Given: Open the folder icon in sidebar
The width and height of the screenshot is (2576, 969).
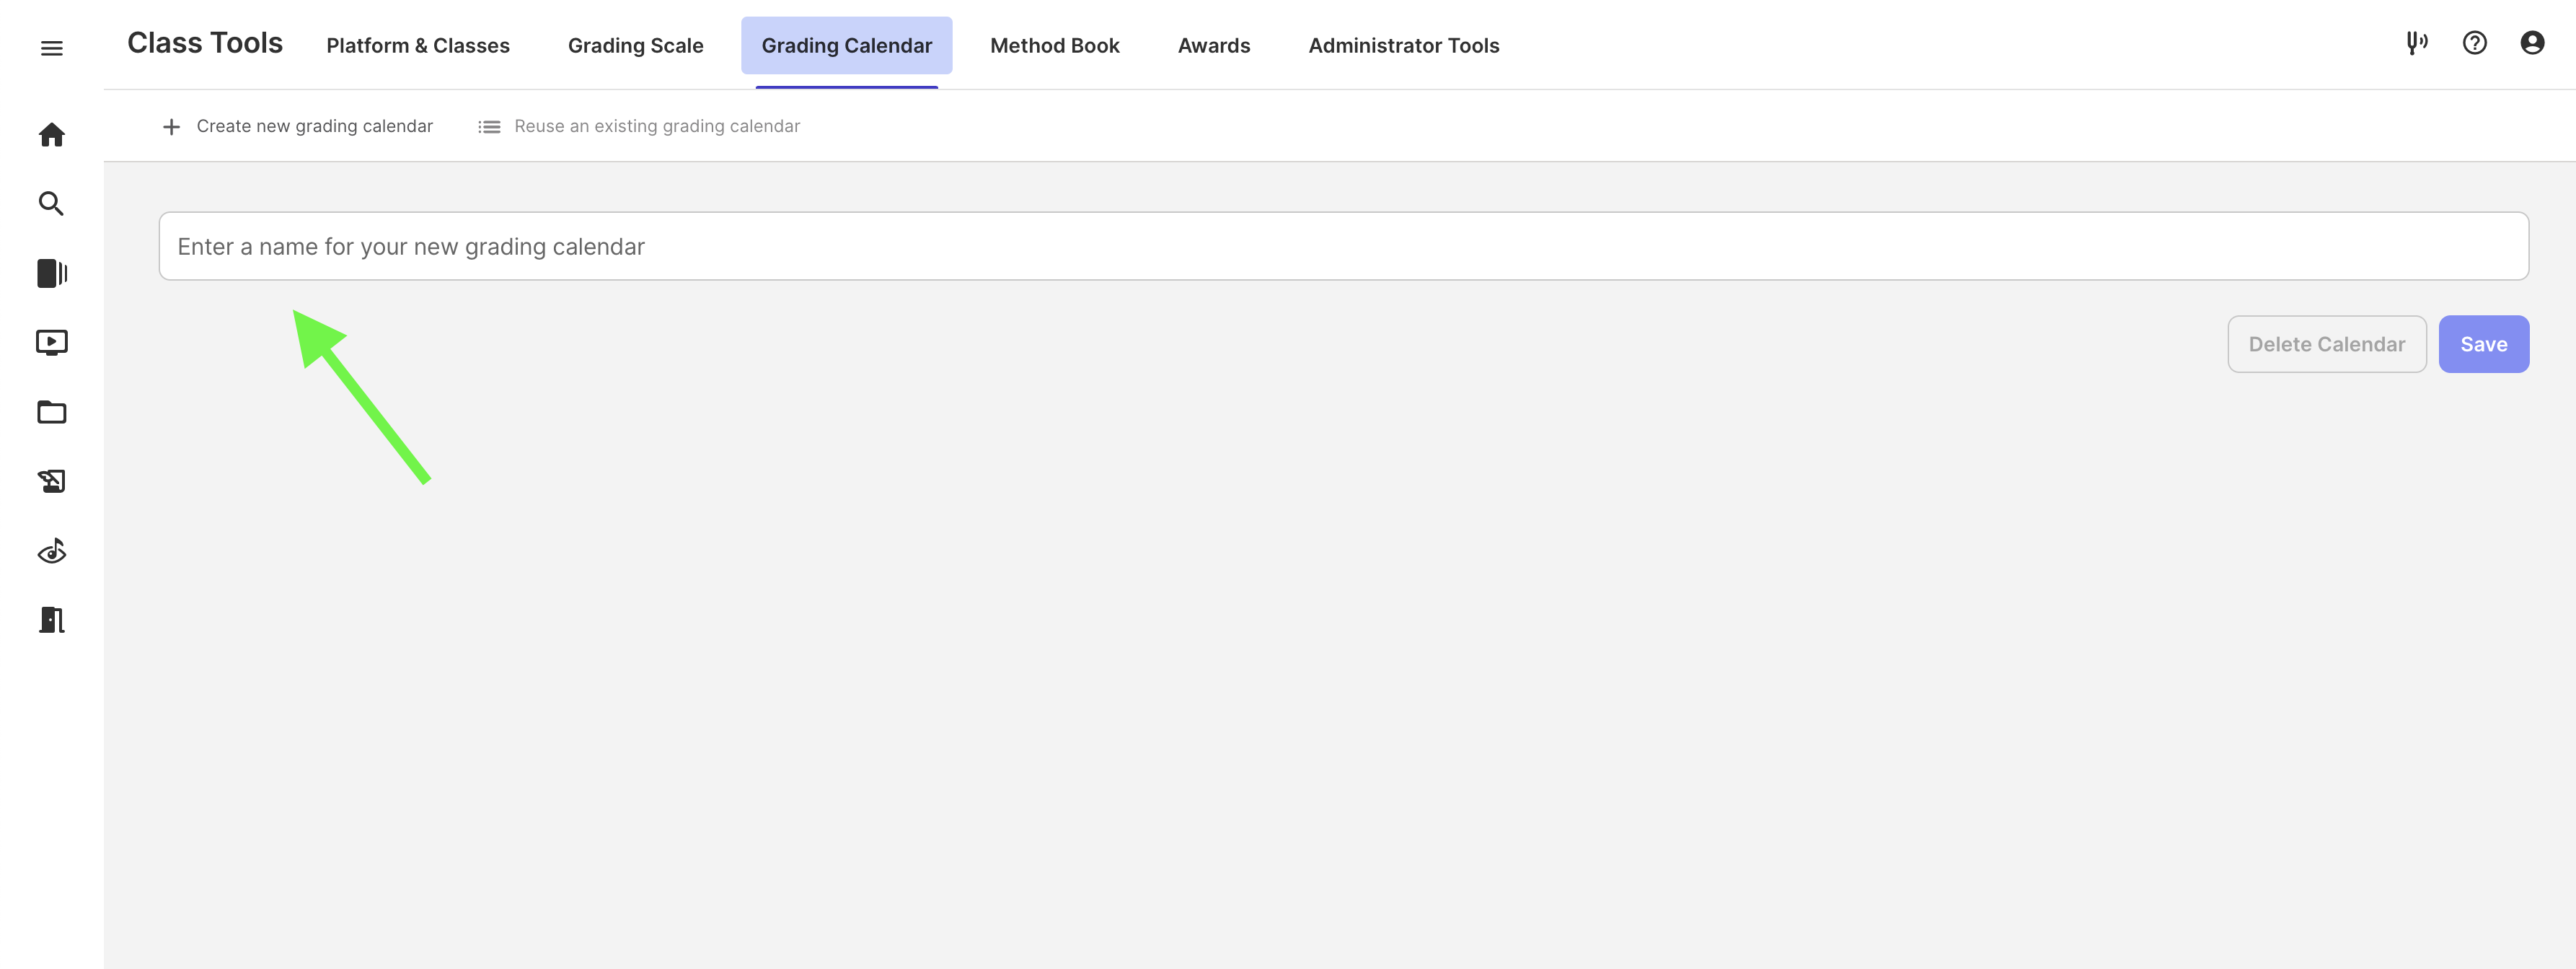Looking at the screenshot, I should point(52,412).
